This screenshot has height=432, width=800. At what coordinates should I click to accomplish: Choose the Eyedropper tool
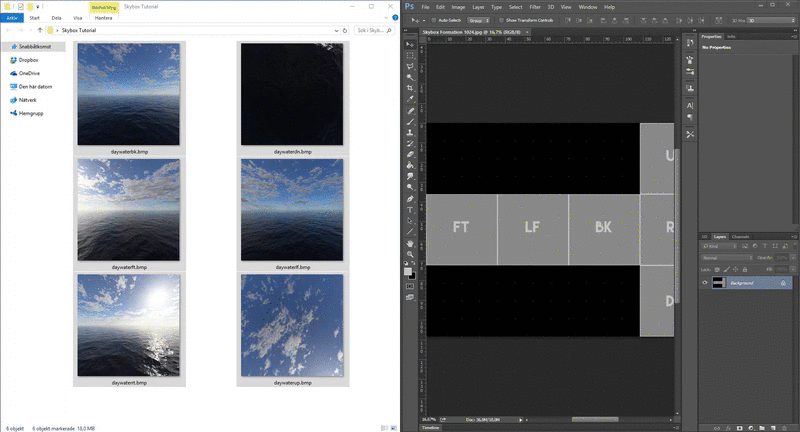(410, 99)
